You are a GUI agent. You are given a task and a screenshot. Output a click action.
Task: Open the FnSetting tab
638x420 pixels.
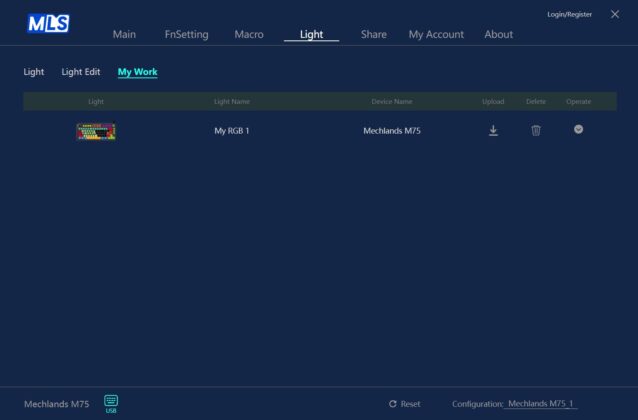pos(186,34)
